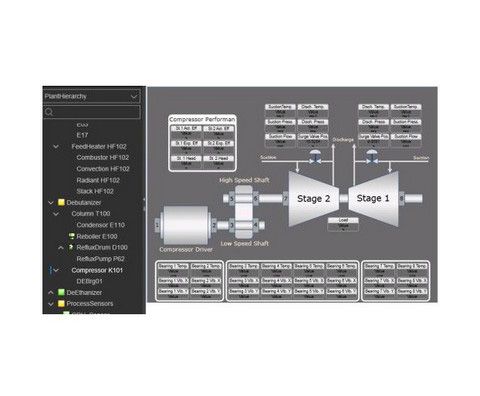Click the RefluxDrum D100 question mark icon
This screenshot has height=396, width=480.
tap(71, 247)
